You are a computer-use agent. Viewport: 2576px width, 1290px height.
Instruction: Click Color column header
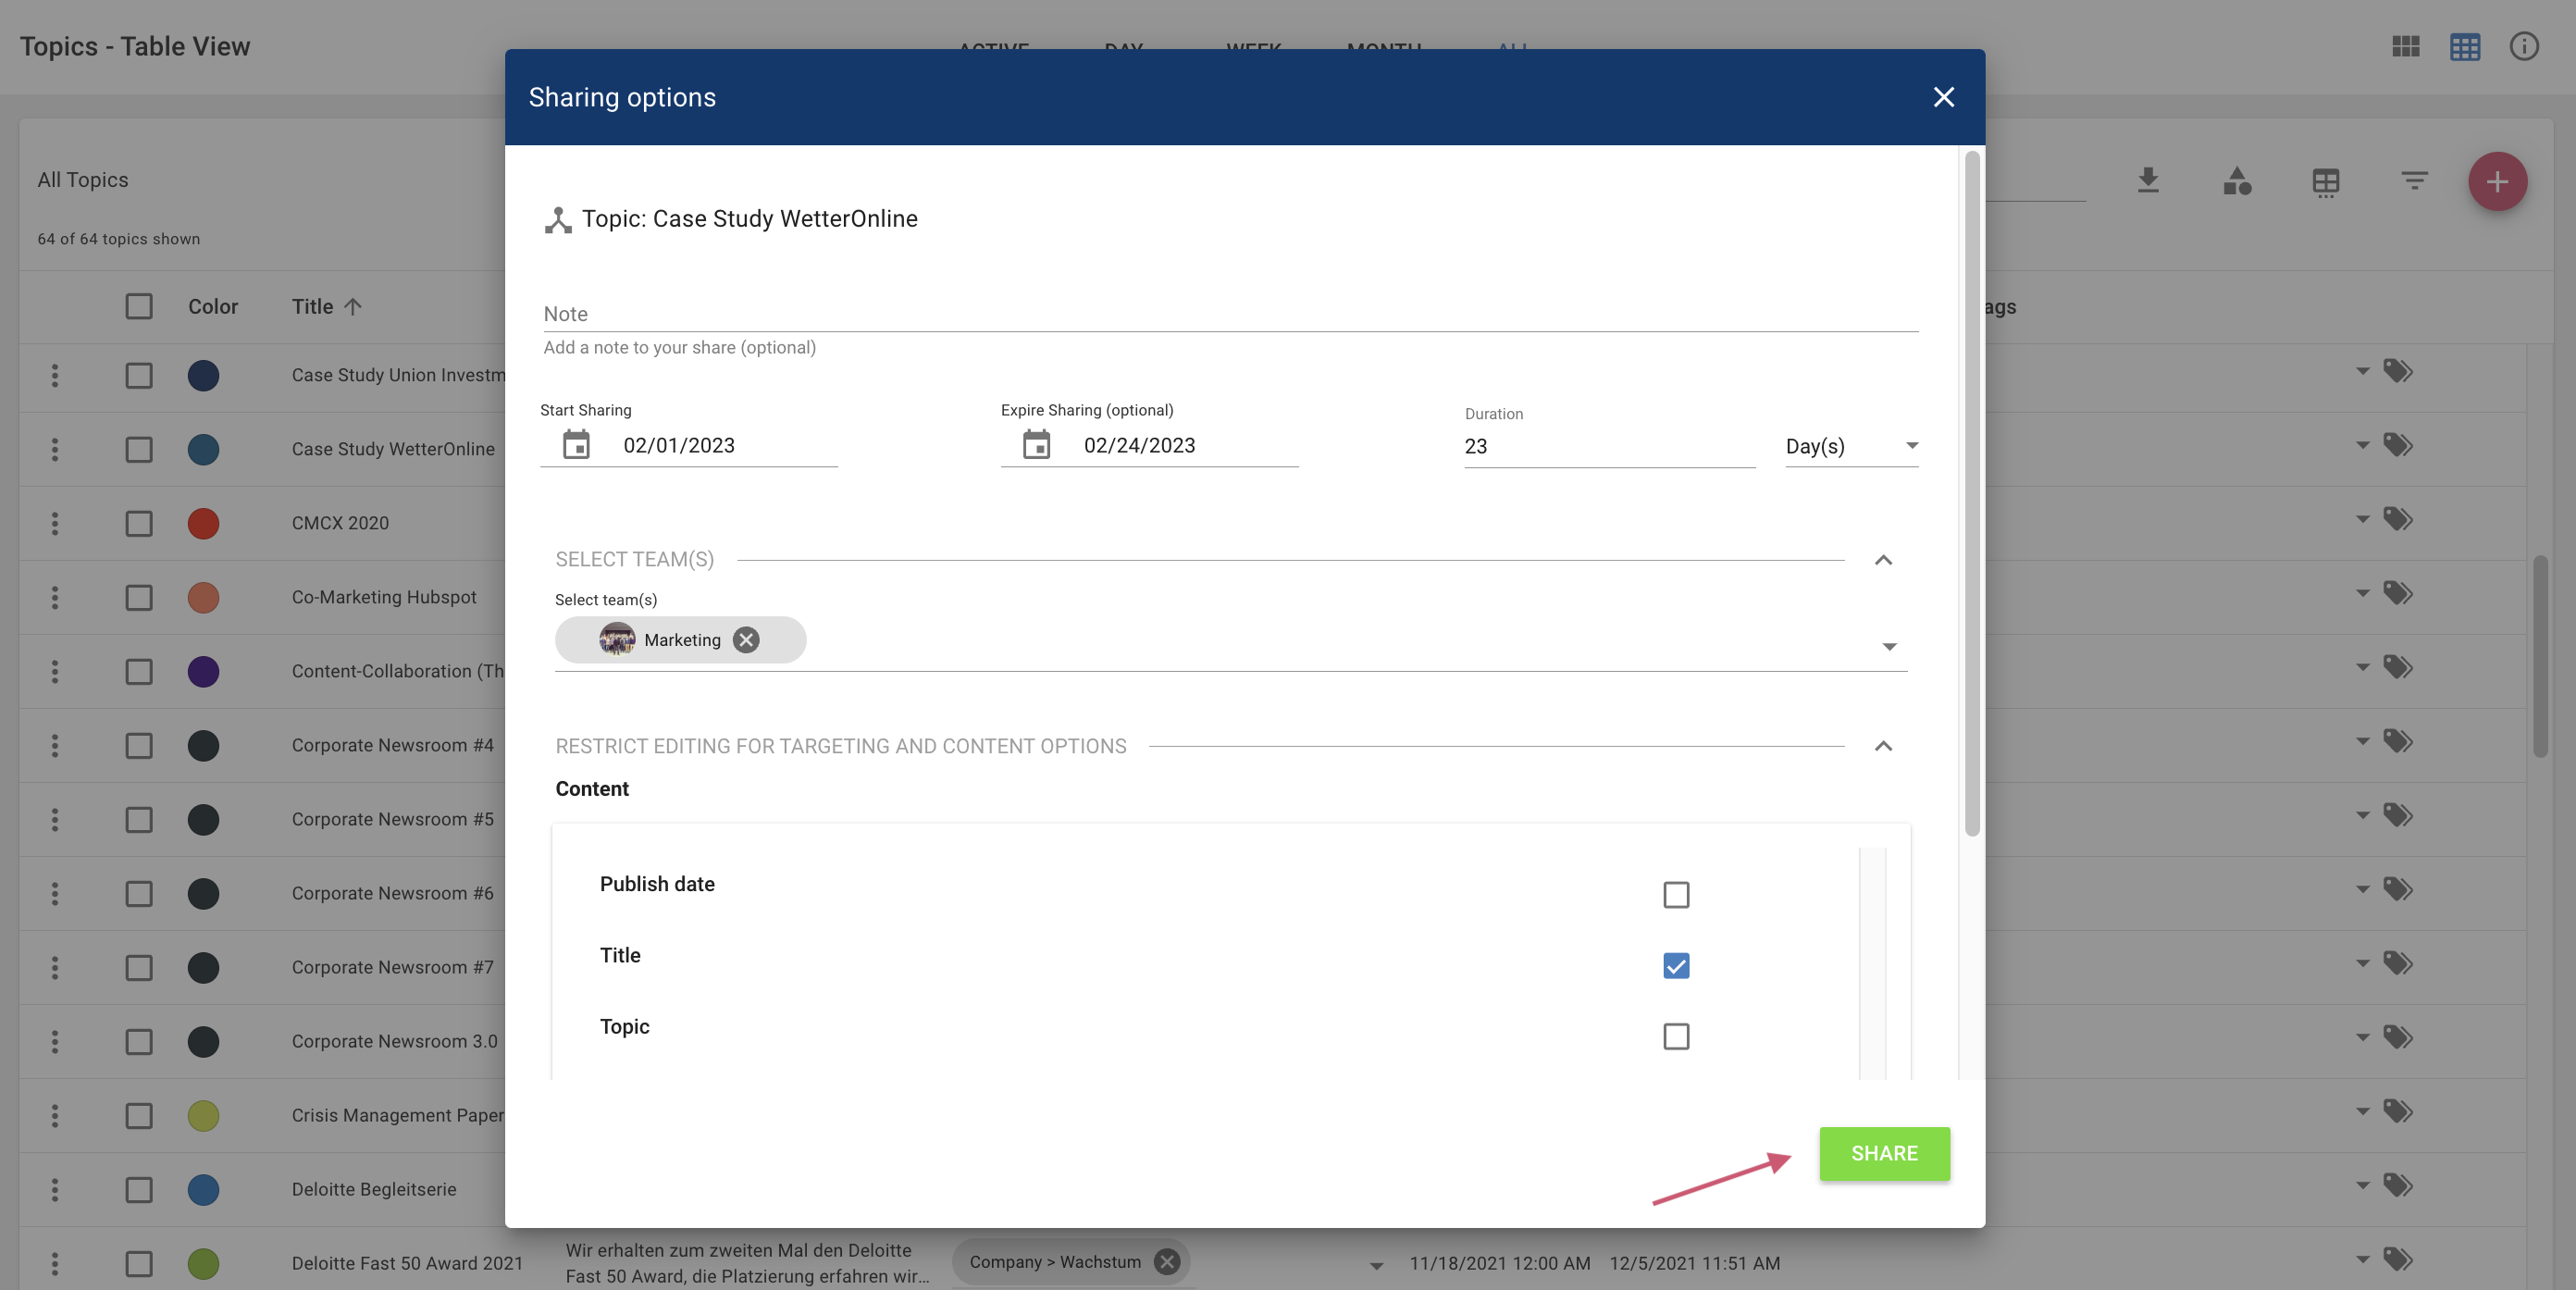tap(213, 307)
